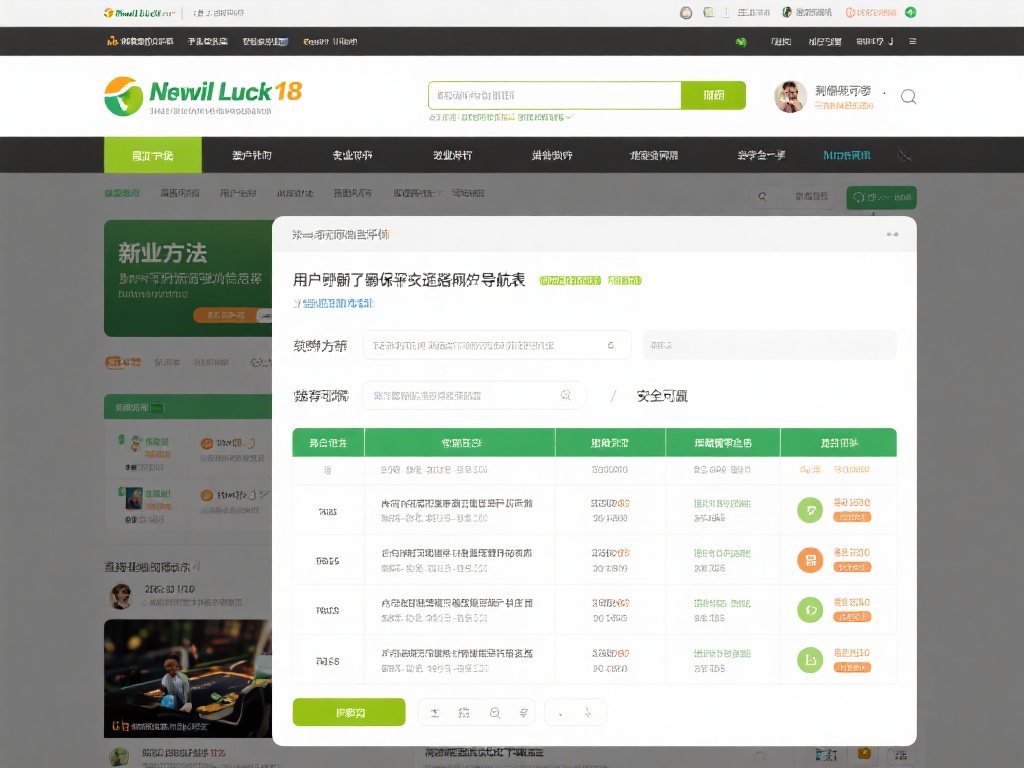
Task: Click the green checkmark icon in the last table row
Action: pyautogui.click(x=810, y=660)
